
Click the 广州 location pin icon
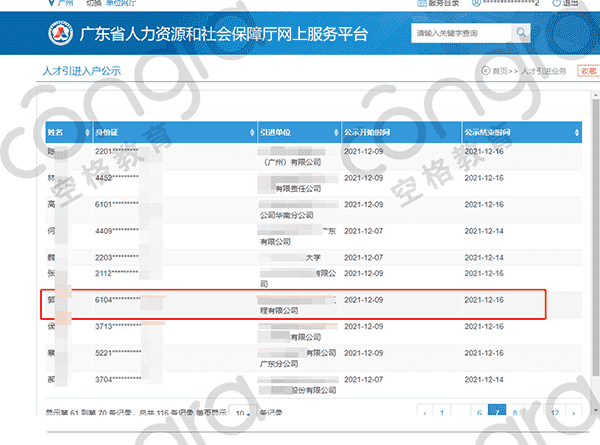click(x=51, y=3)
